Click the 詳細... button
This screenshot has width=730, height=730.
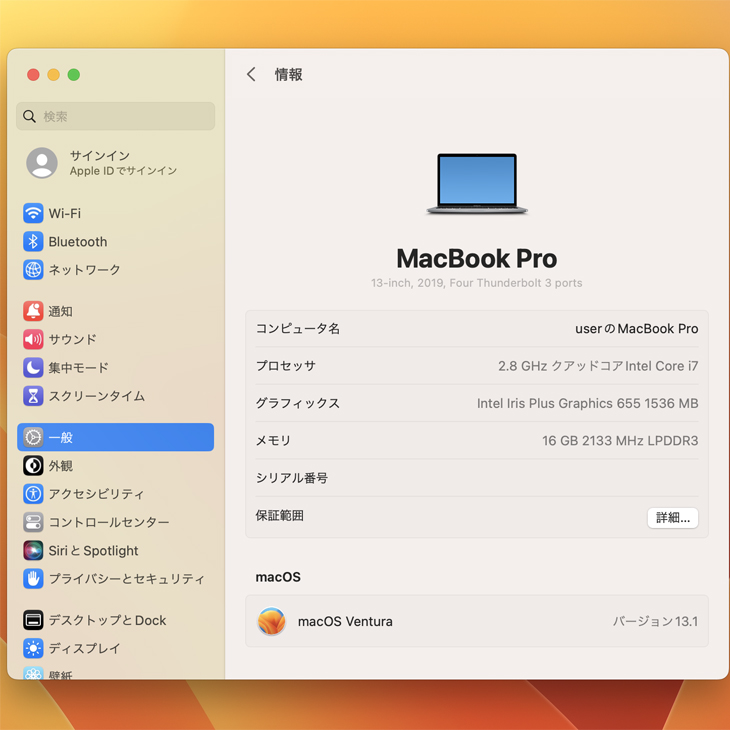point(672,518)
